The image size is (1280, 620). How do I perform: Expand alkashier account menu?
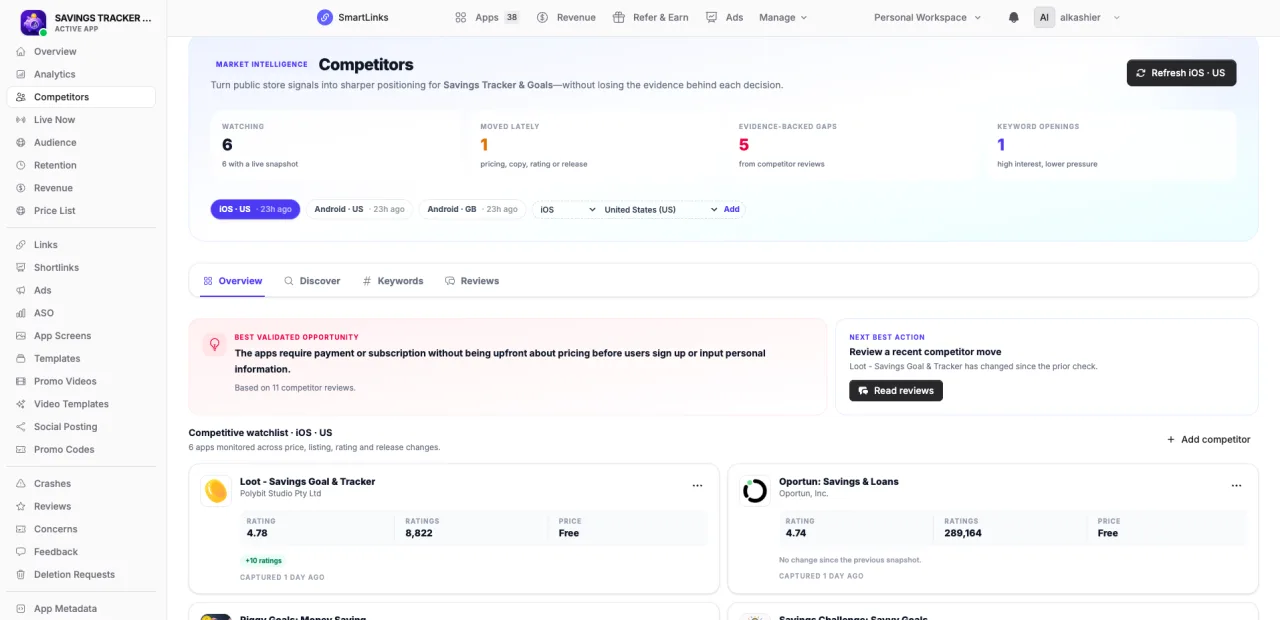(x=1077, y=17)
